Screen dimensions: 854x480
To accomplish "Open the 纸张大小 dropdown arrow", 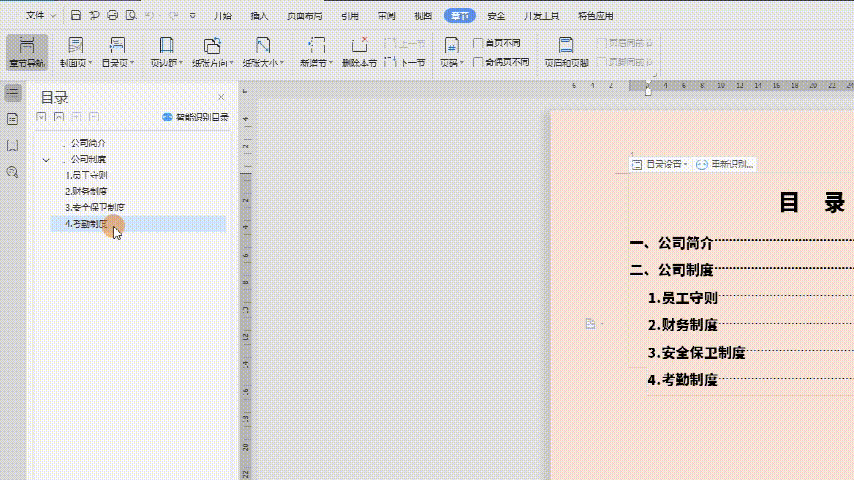I will pyautogui.click(x=282, y=63).
